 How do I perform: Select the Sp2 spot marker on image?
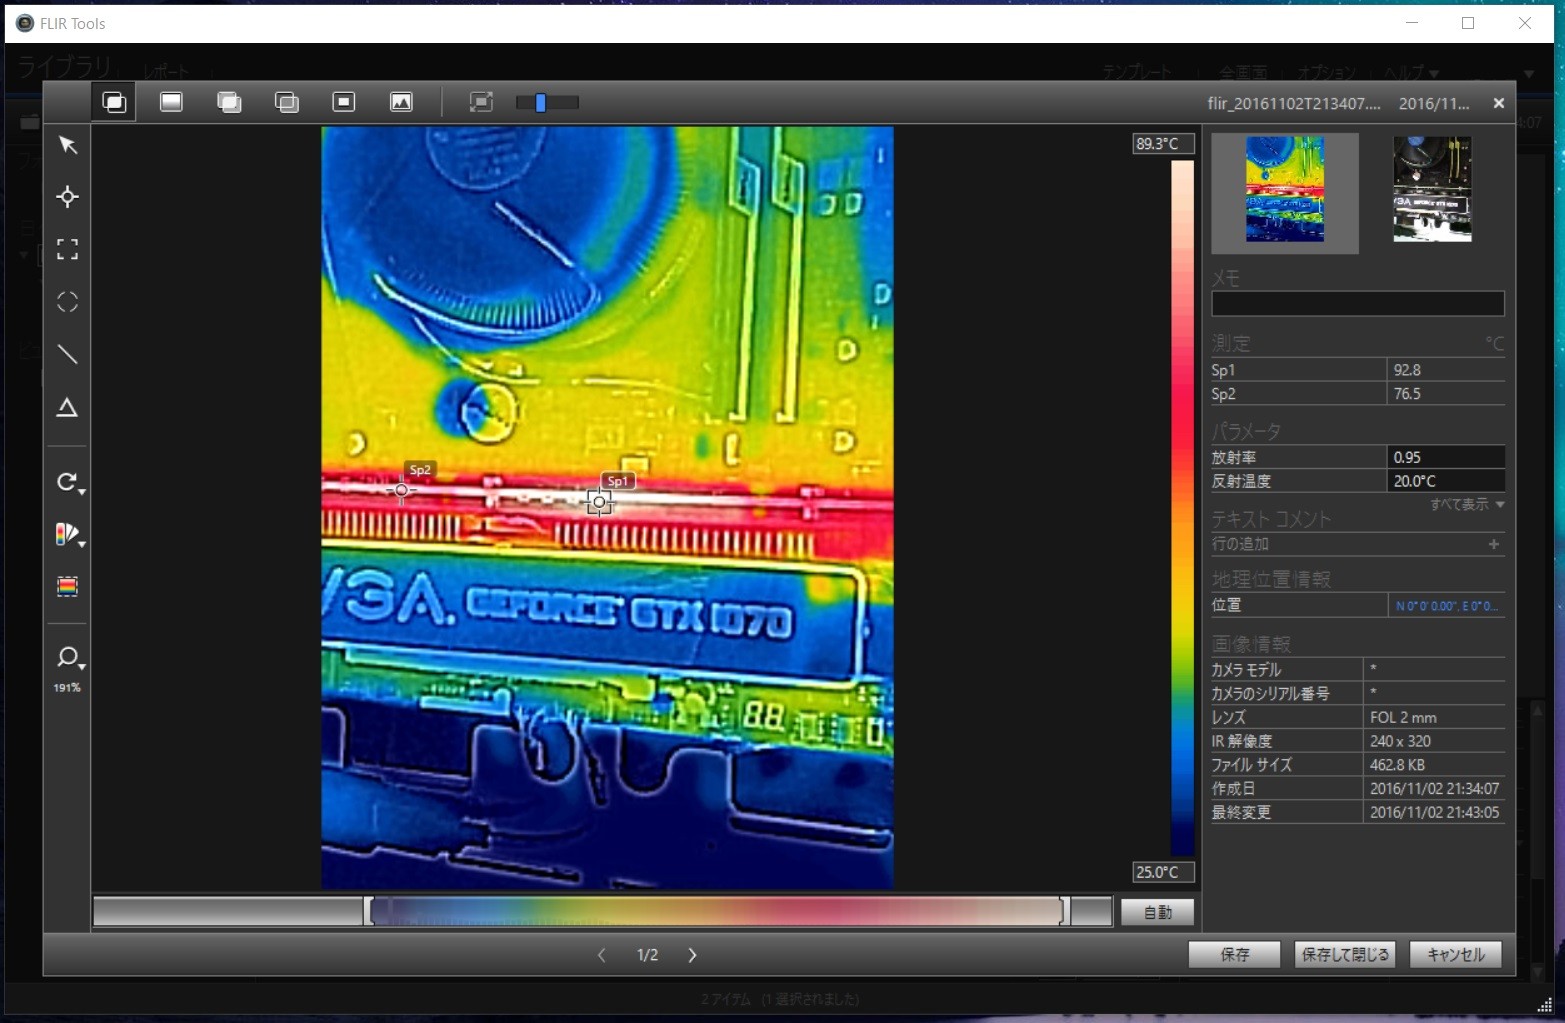401,490
